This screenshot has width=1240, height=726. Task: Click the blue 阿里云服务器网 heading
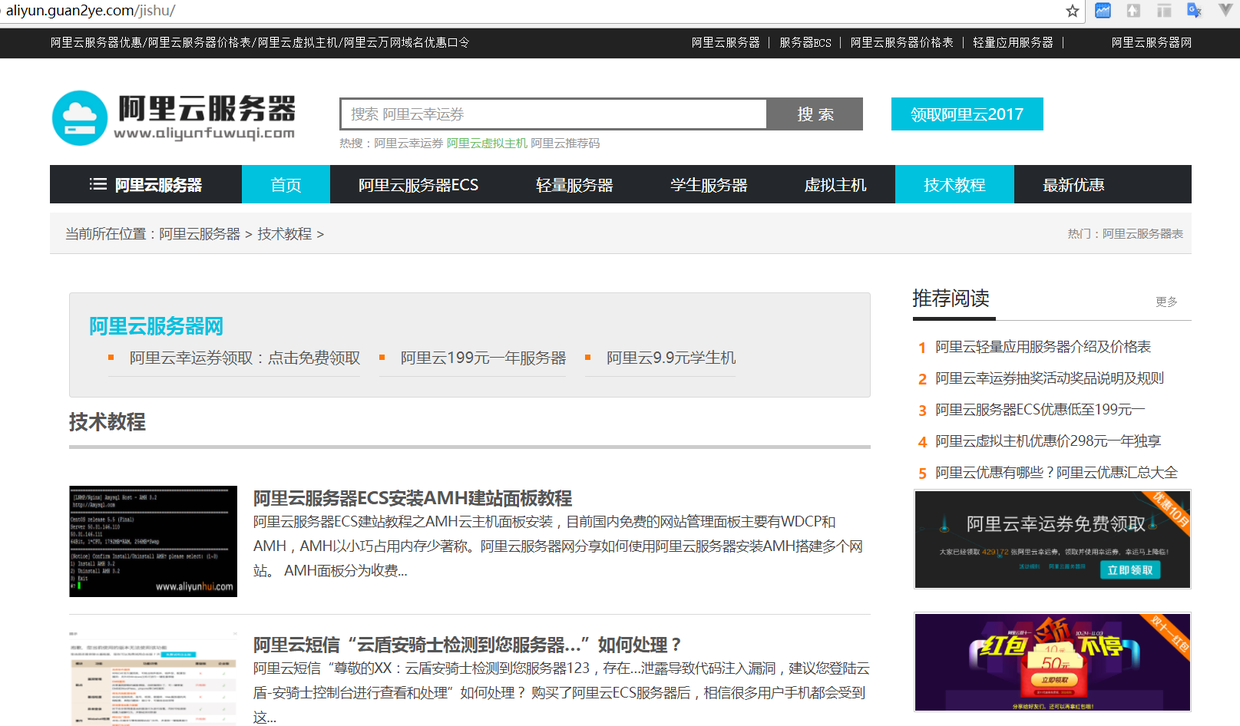click(x=156, y=326)
